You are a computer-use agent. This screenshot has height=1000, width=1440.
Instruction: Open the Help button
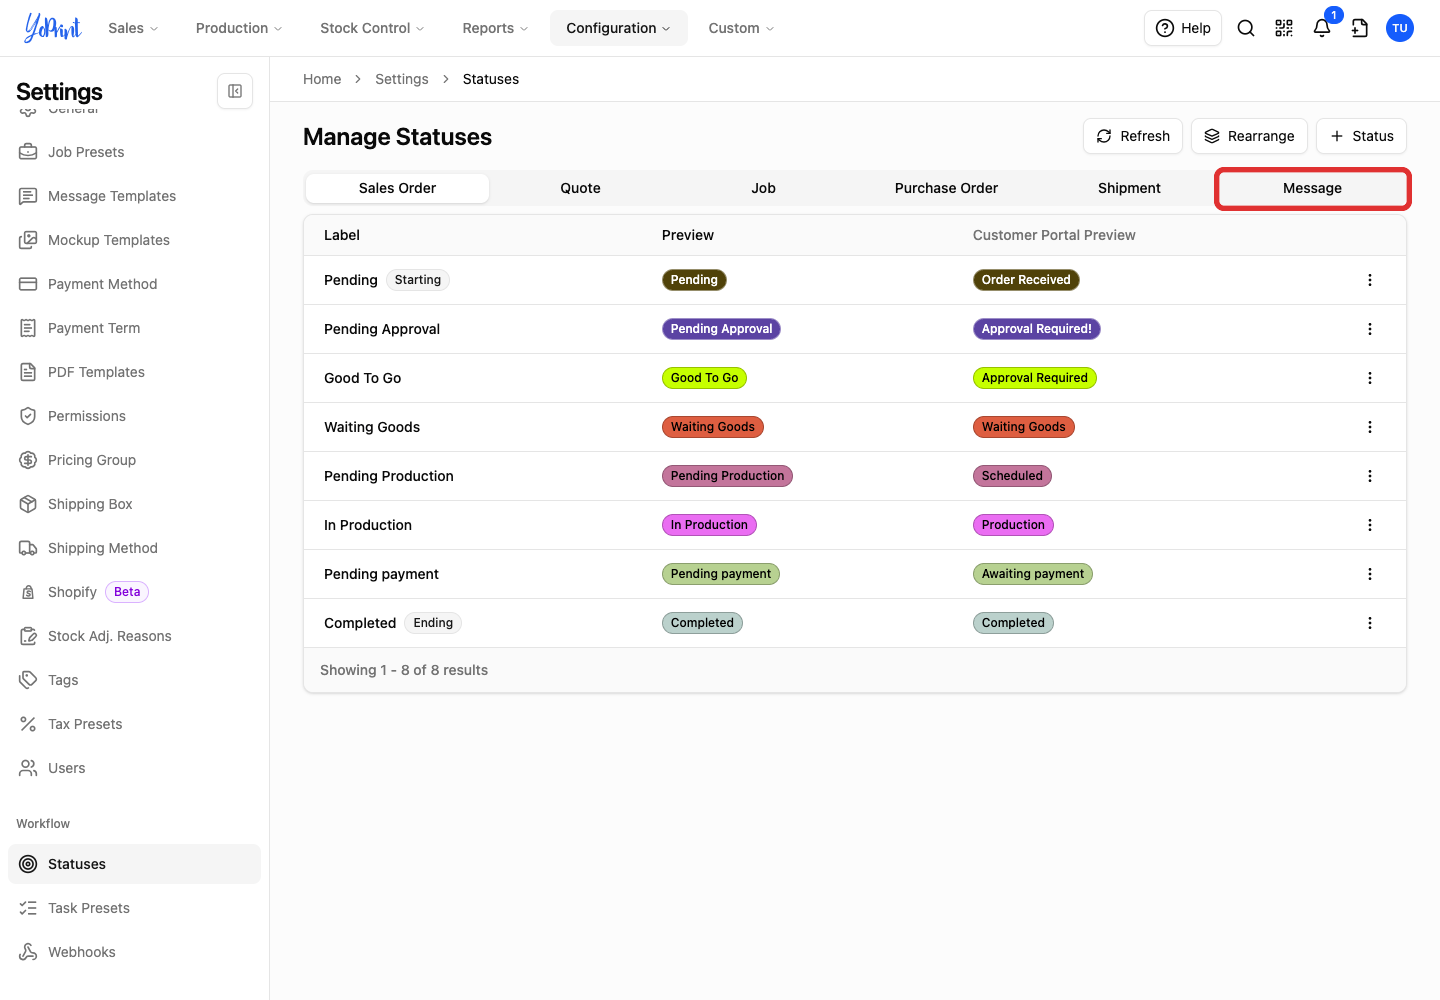pos(1183,28)
